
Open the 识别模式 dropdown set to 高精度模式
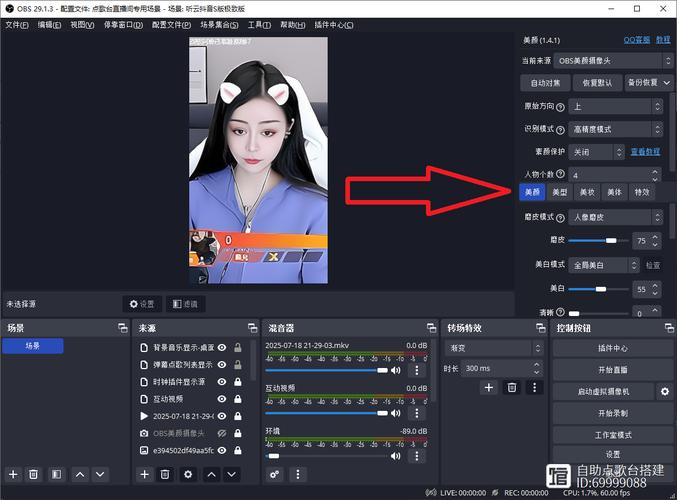[x=616, y=129]
